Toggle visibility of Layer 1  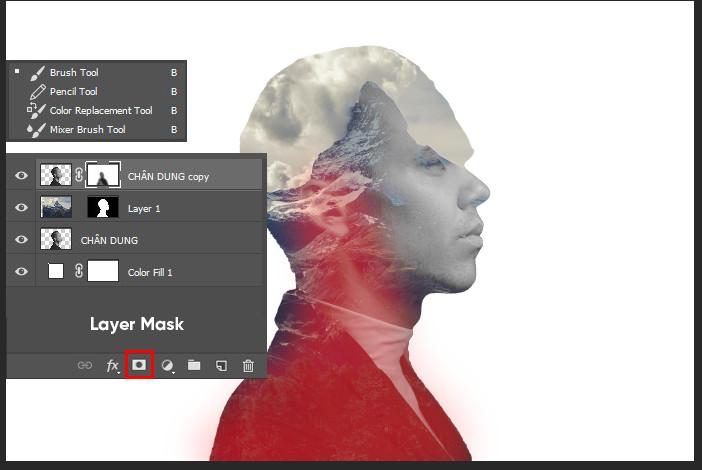[x=21, y=208]
